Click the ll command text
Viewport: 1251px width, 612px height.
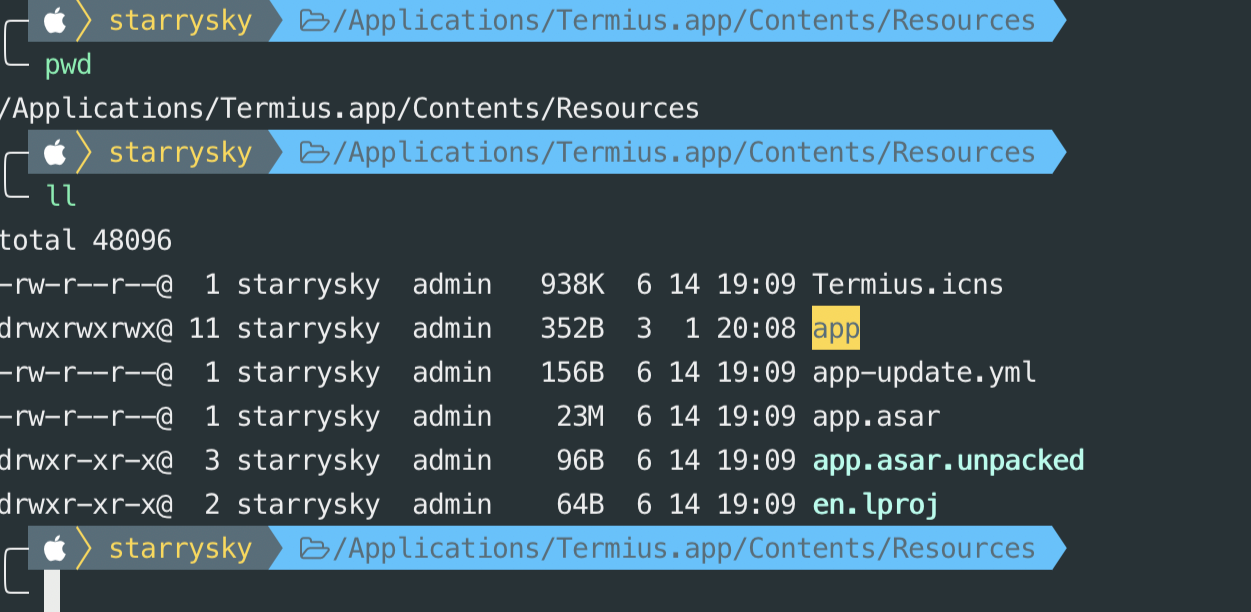tap(61, 195)
